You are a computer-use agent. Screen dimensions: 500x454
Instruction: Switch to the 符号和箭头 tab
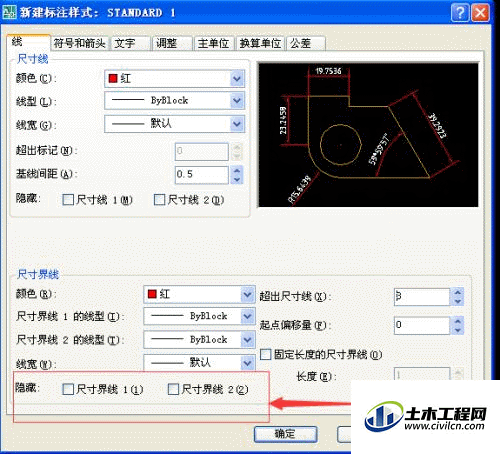coord(79,43)
